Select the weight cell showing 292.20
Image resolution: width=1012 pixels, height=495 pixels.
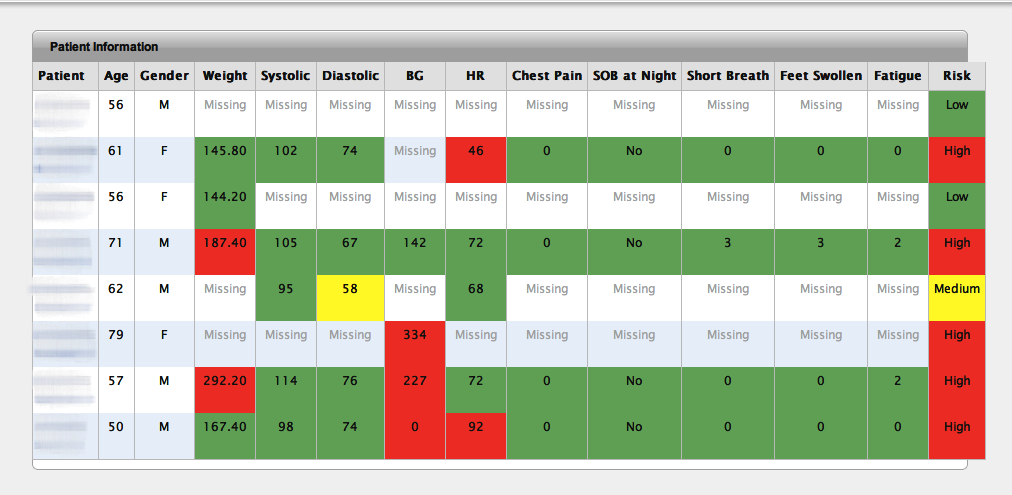pos(225,382)
